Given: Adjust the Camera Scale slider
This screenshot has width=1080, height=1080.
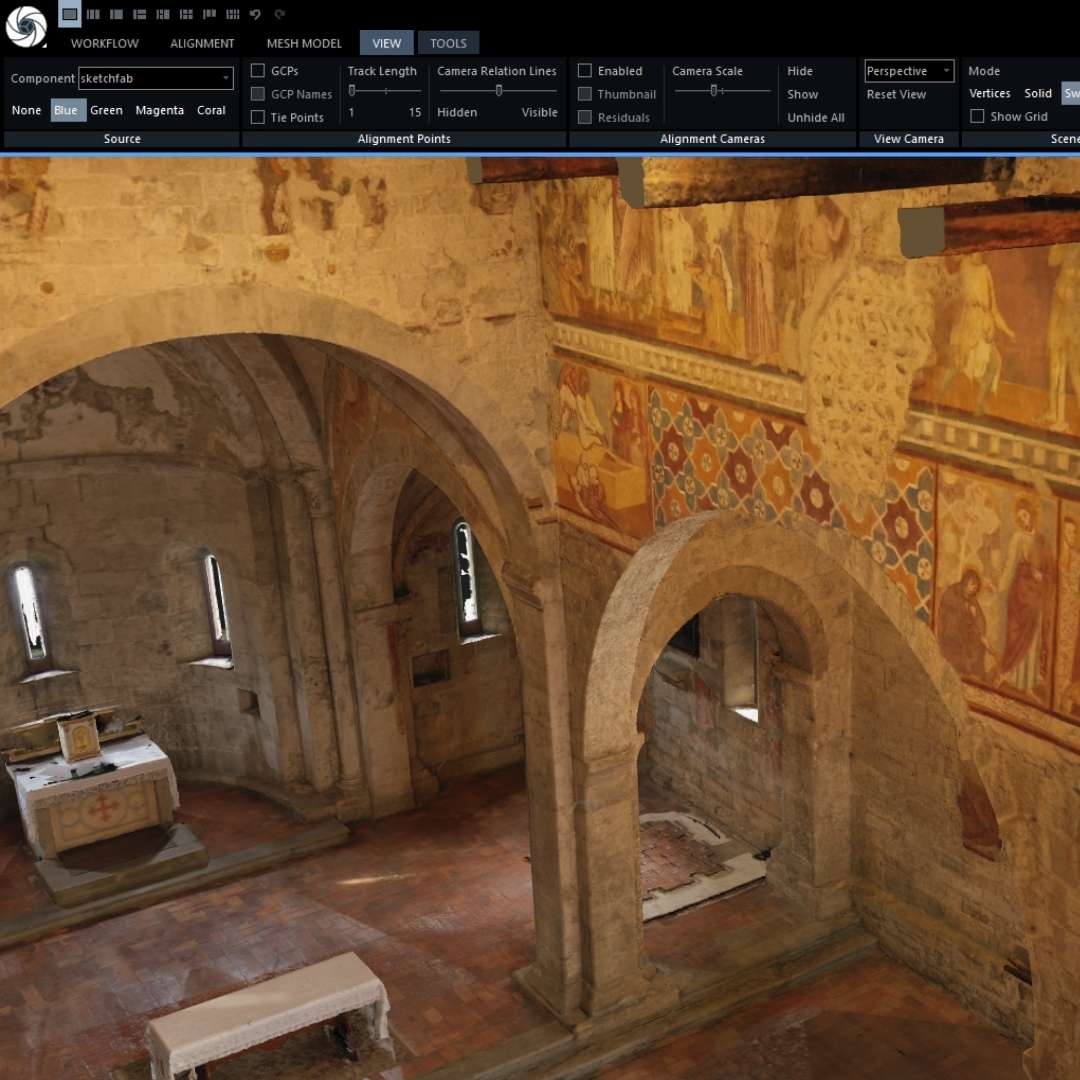Looking at the screenshot, I should pos(714,90).
